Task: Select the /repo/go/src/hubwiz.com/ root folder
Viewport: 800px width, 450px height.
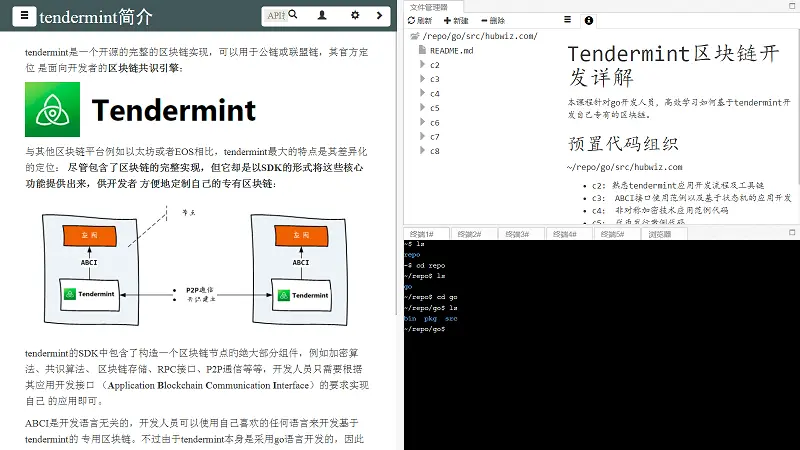Action: click(x=480, y=36)
